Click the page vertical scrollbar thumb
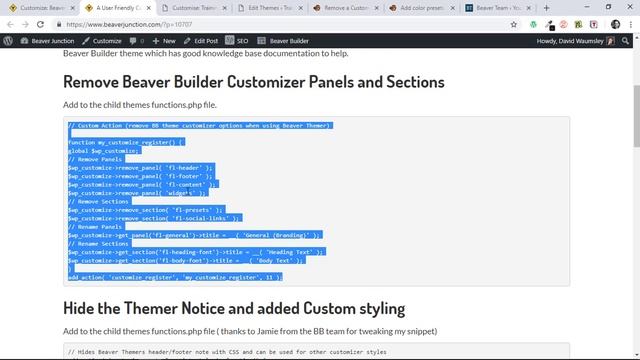640x360 pixels. point(636,116)
